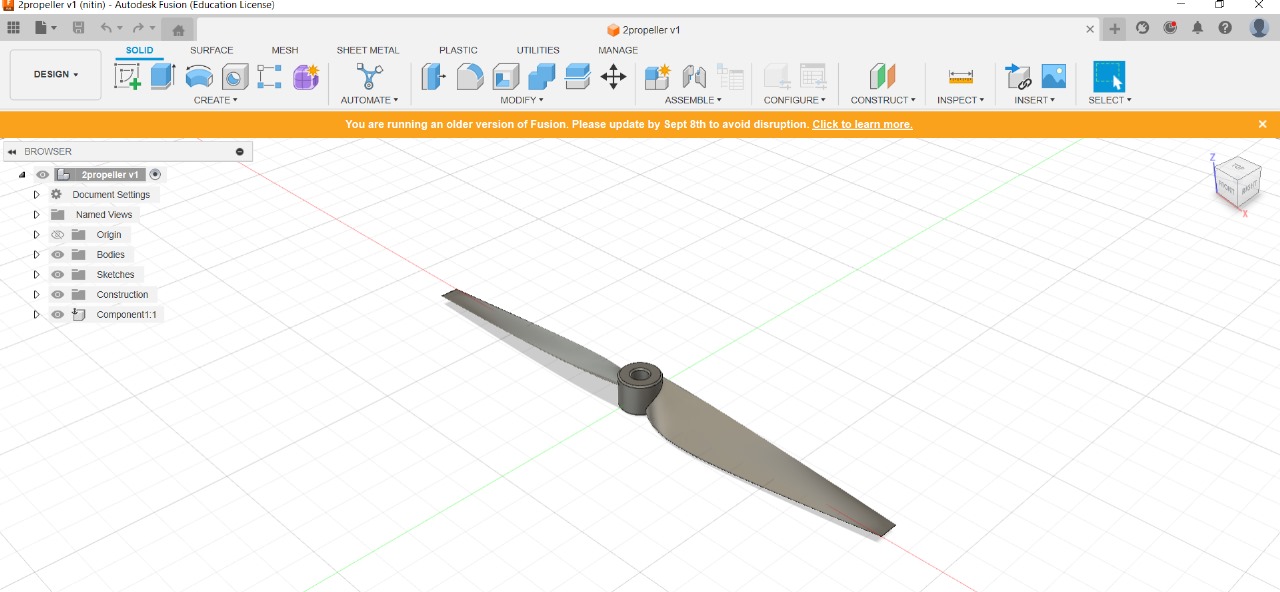
Task: Show the Origin folder via eye icon
Action: point(58,235)
